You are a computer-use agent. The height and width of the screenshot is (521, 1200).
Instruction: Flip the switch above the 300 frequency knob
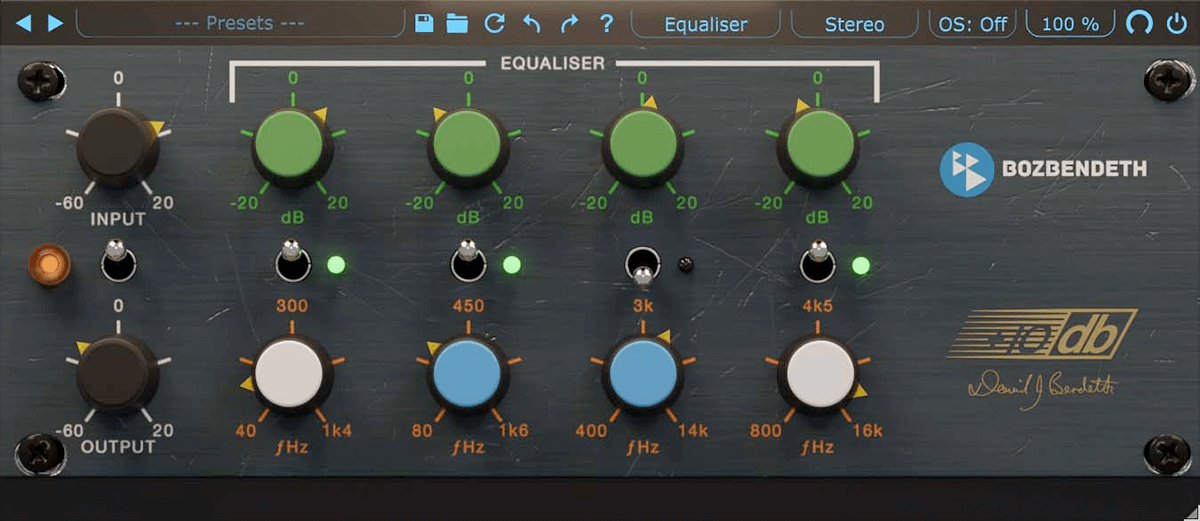291,261
